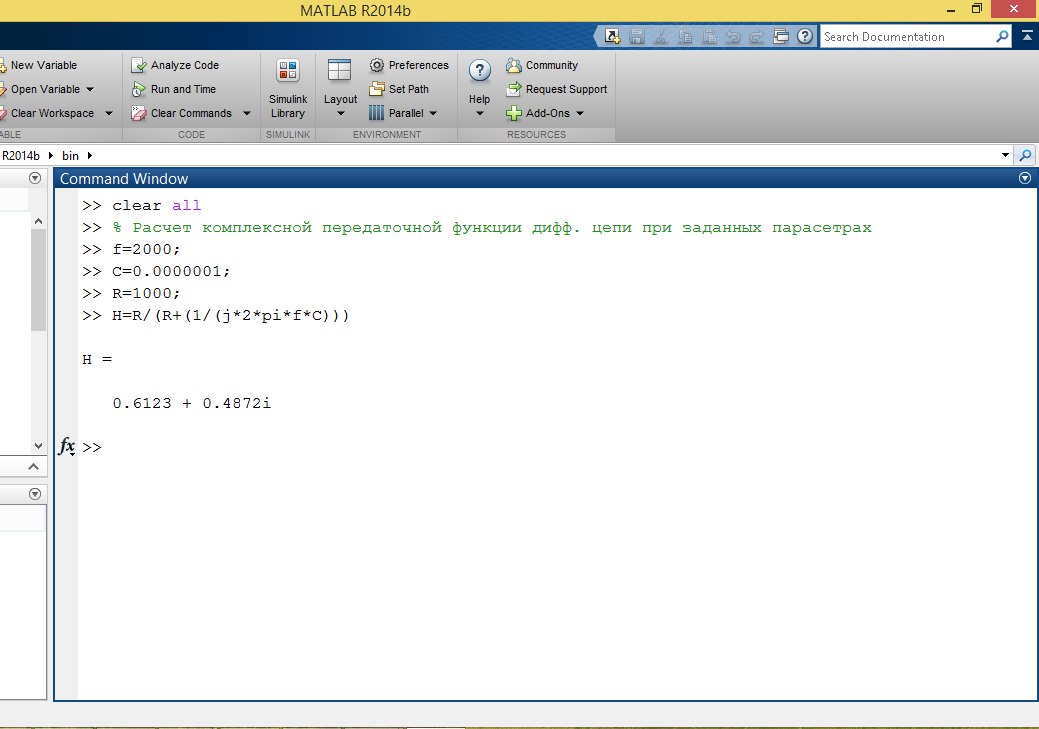Viewport: 1039px width, 729px height.
Task: Click the Switch Windows icon
Action: pos(781,36)
